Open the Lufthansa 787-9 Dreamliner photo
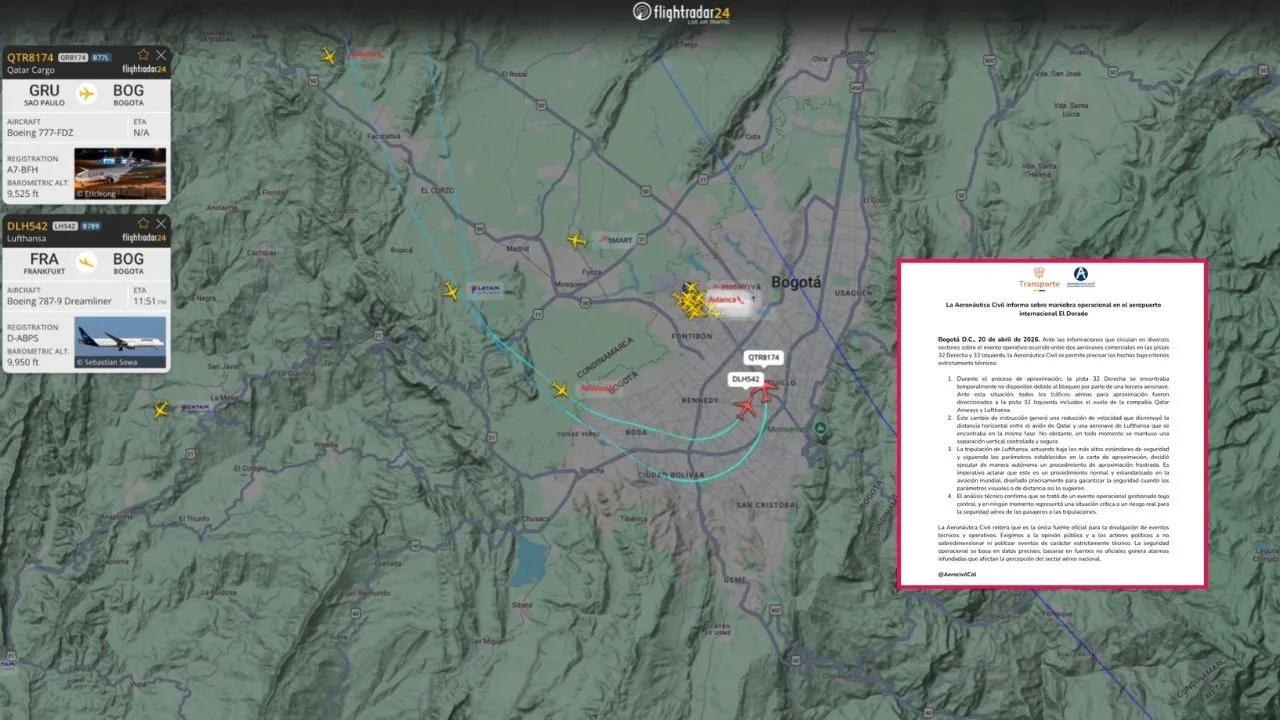The width and height of the screenshot is (1280, 720). point(120,341)
